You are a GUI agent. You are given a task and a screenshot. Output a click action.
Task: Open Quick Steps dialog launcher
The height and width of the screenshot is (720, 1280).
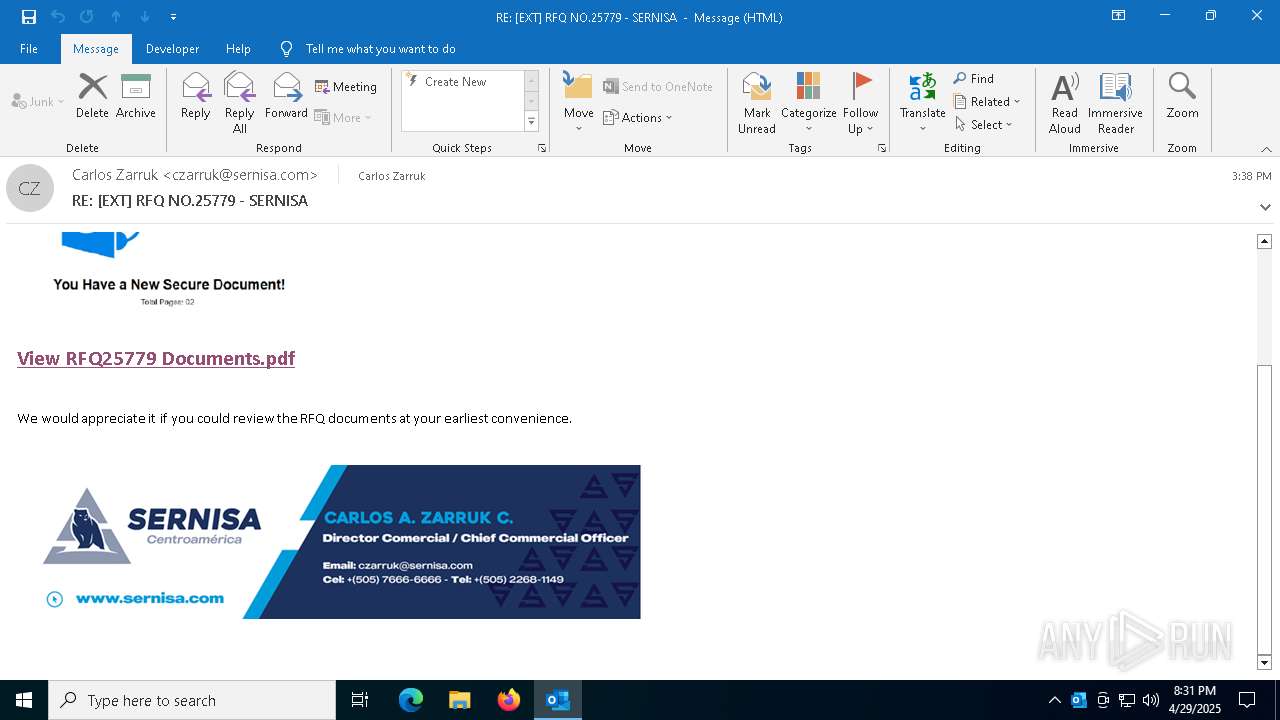tap(542, 148)
